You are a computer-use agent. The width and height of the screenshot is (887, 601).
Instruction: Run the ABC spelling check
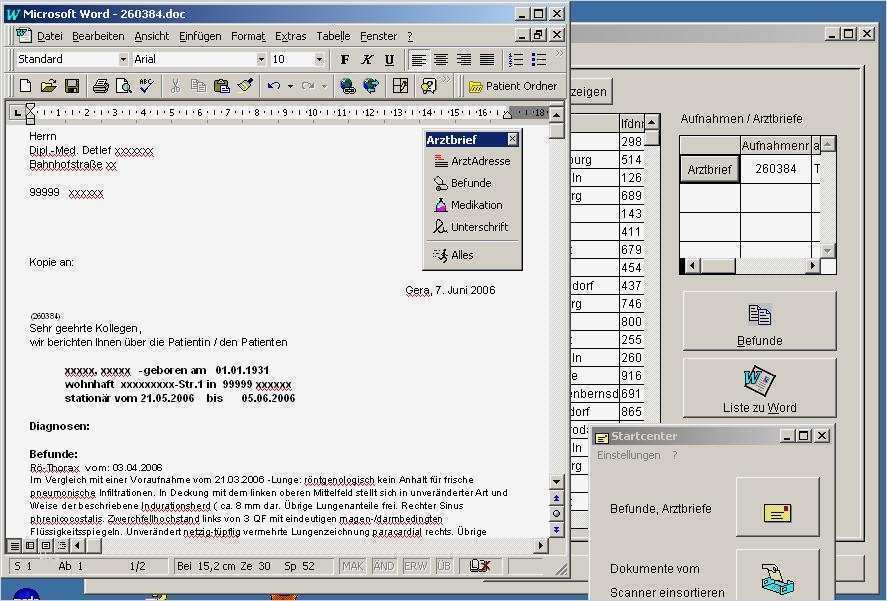[147, 86]
